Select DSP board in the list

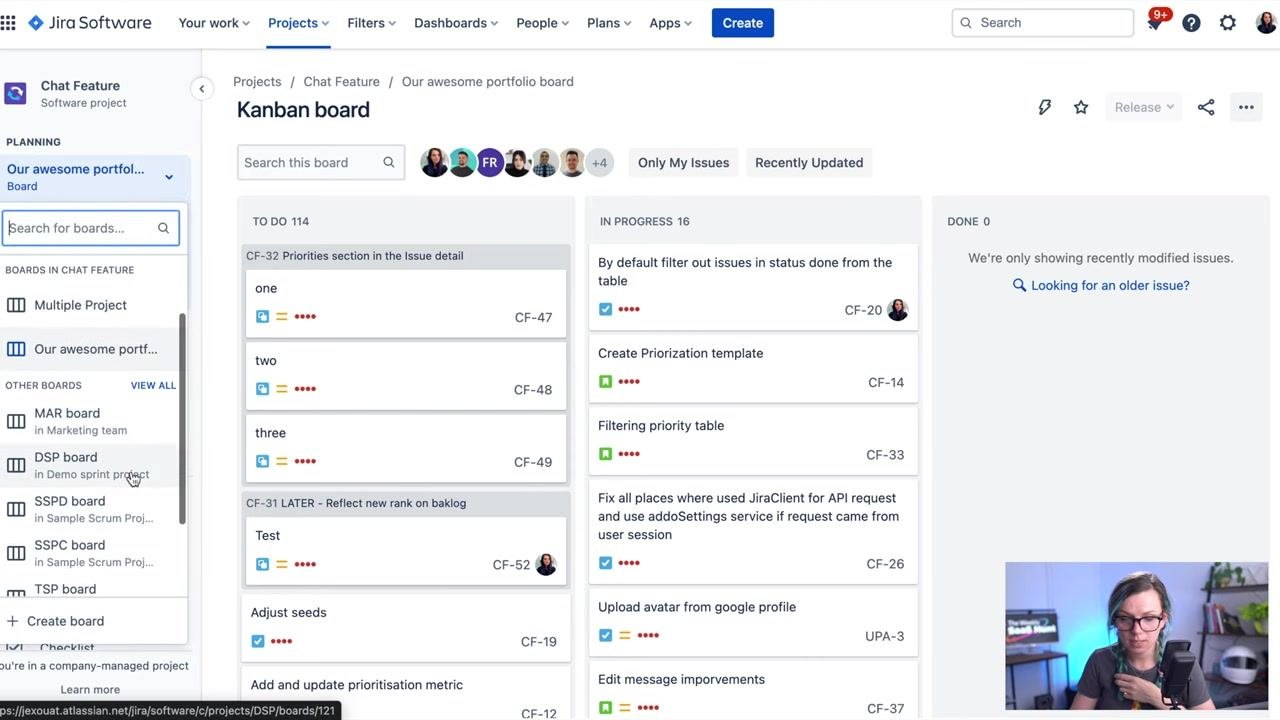coord(92,465)
